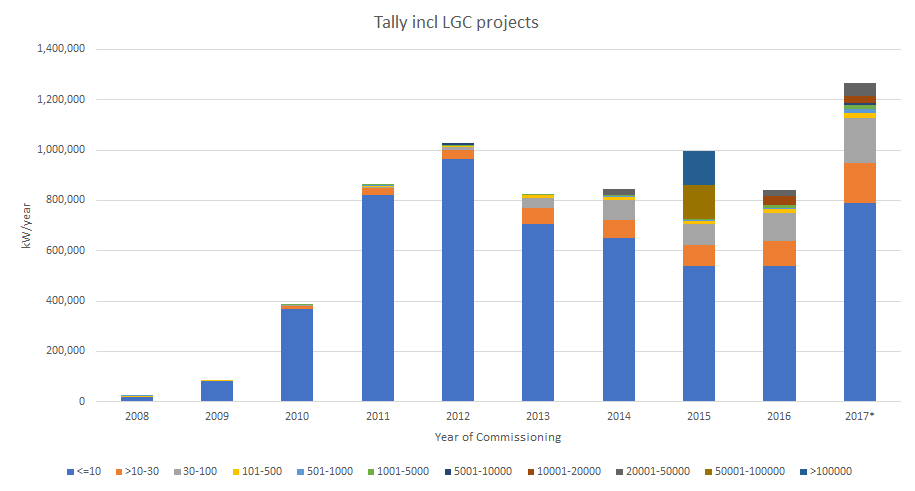Viewport: 915px width, 491px height.
Task: Click the blue segment of the 2010 bar
Action: coord(298,355)
